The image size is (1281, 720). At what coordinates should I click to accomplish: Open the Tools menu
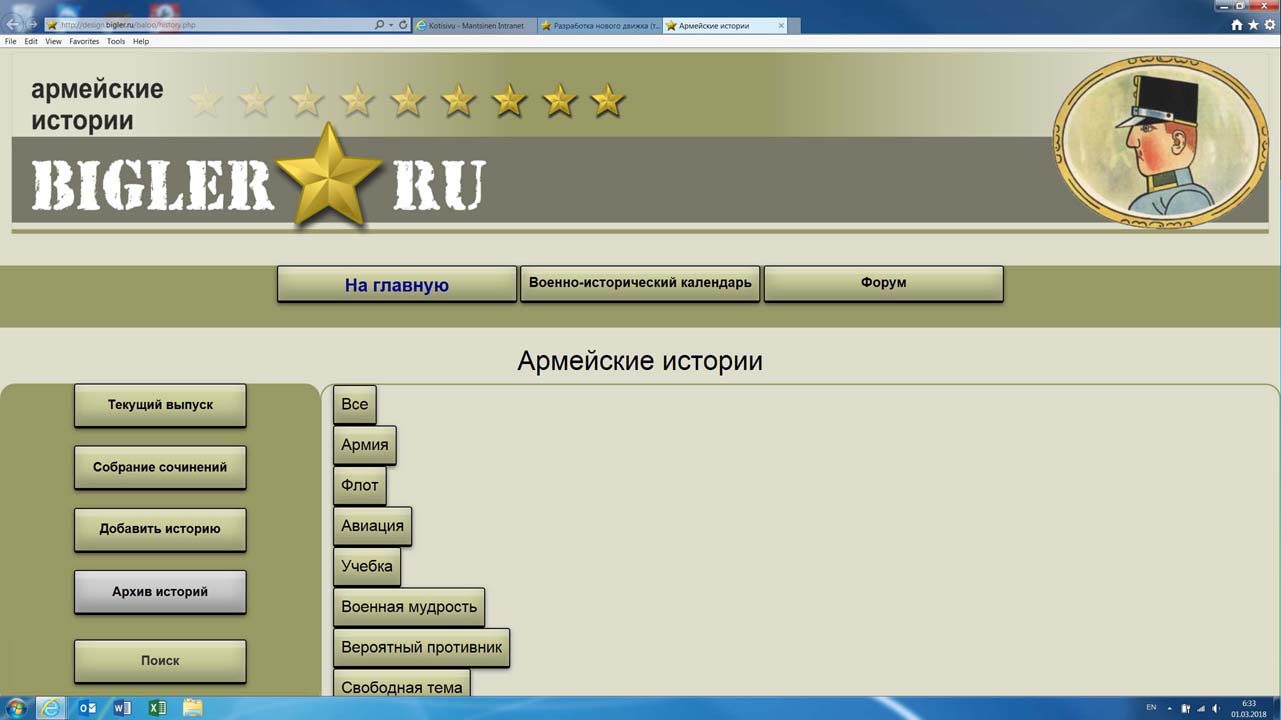click(116, 42)
